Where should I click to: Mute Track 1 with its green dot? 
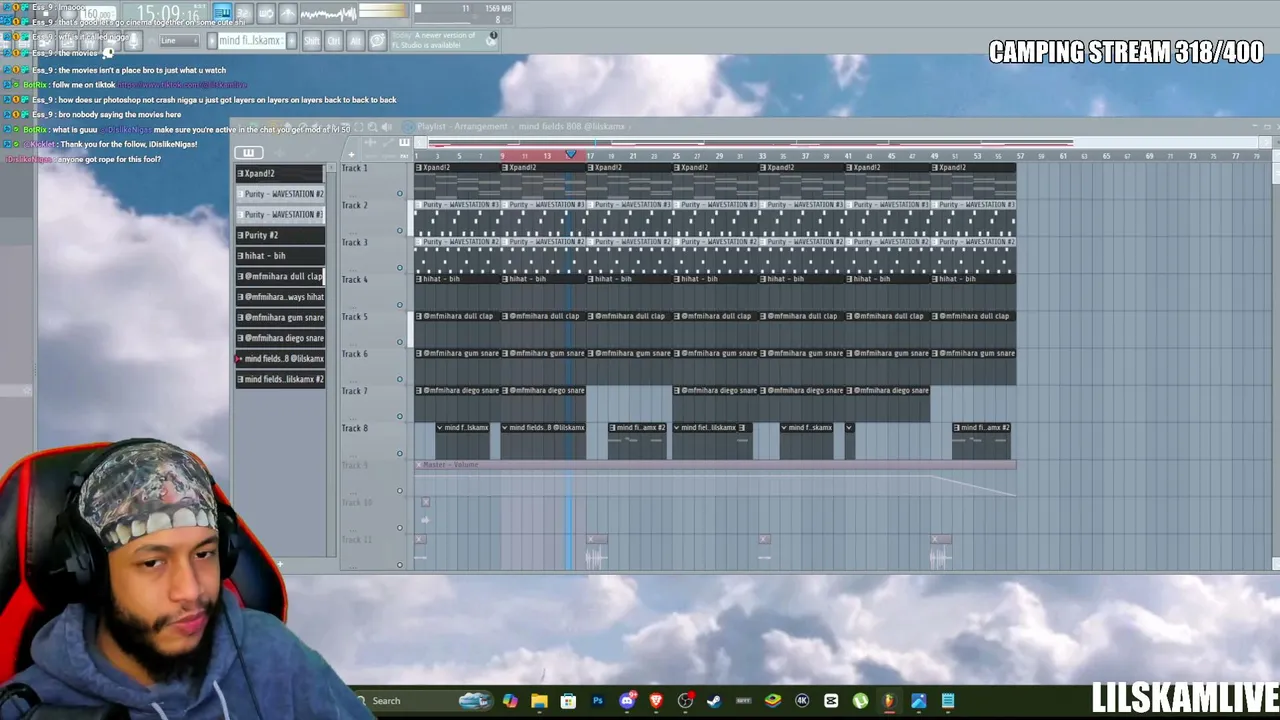click(x=400, y=194)
